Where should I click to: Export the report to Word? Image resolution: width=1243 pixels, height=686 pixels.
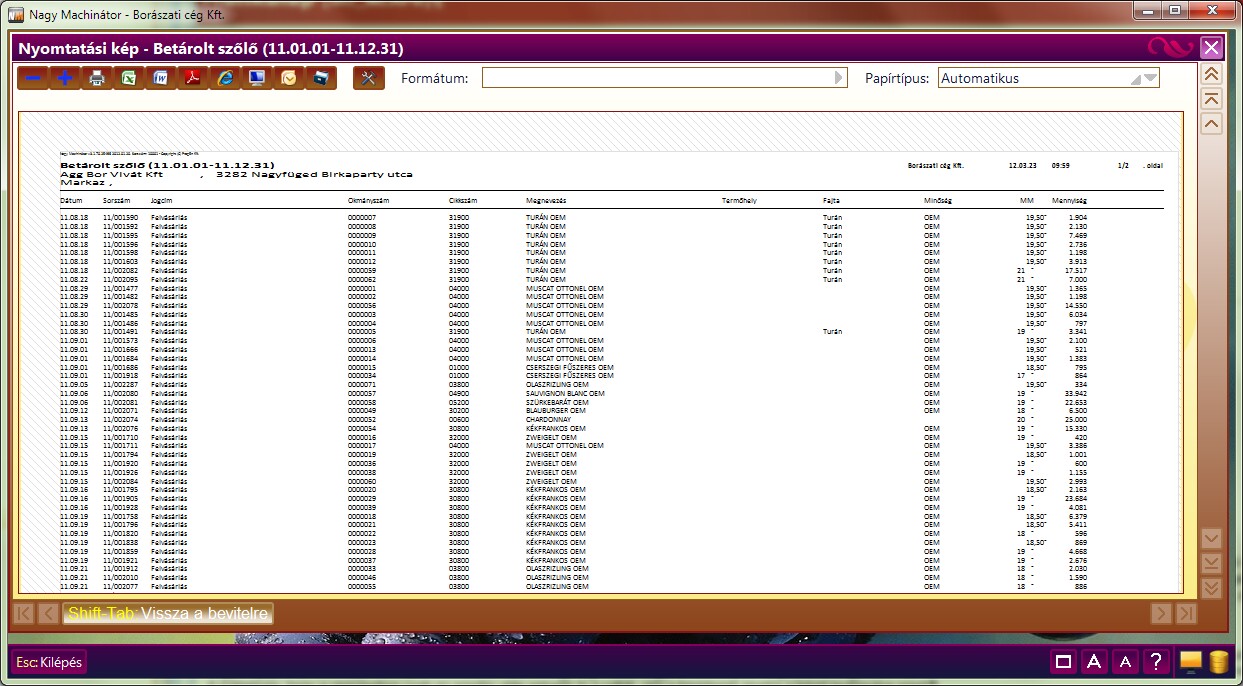[x=161, y=78]
